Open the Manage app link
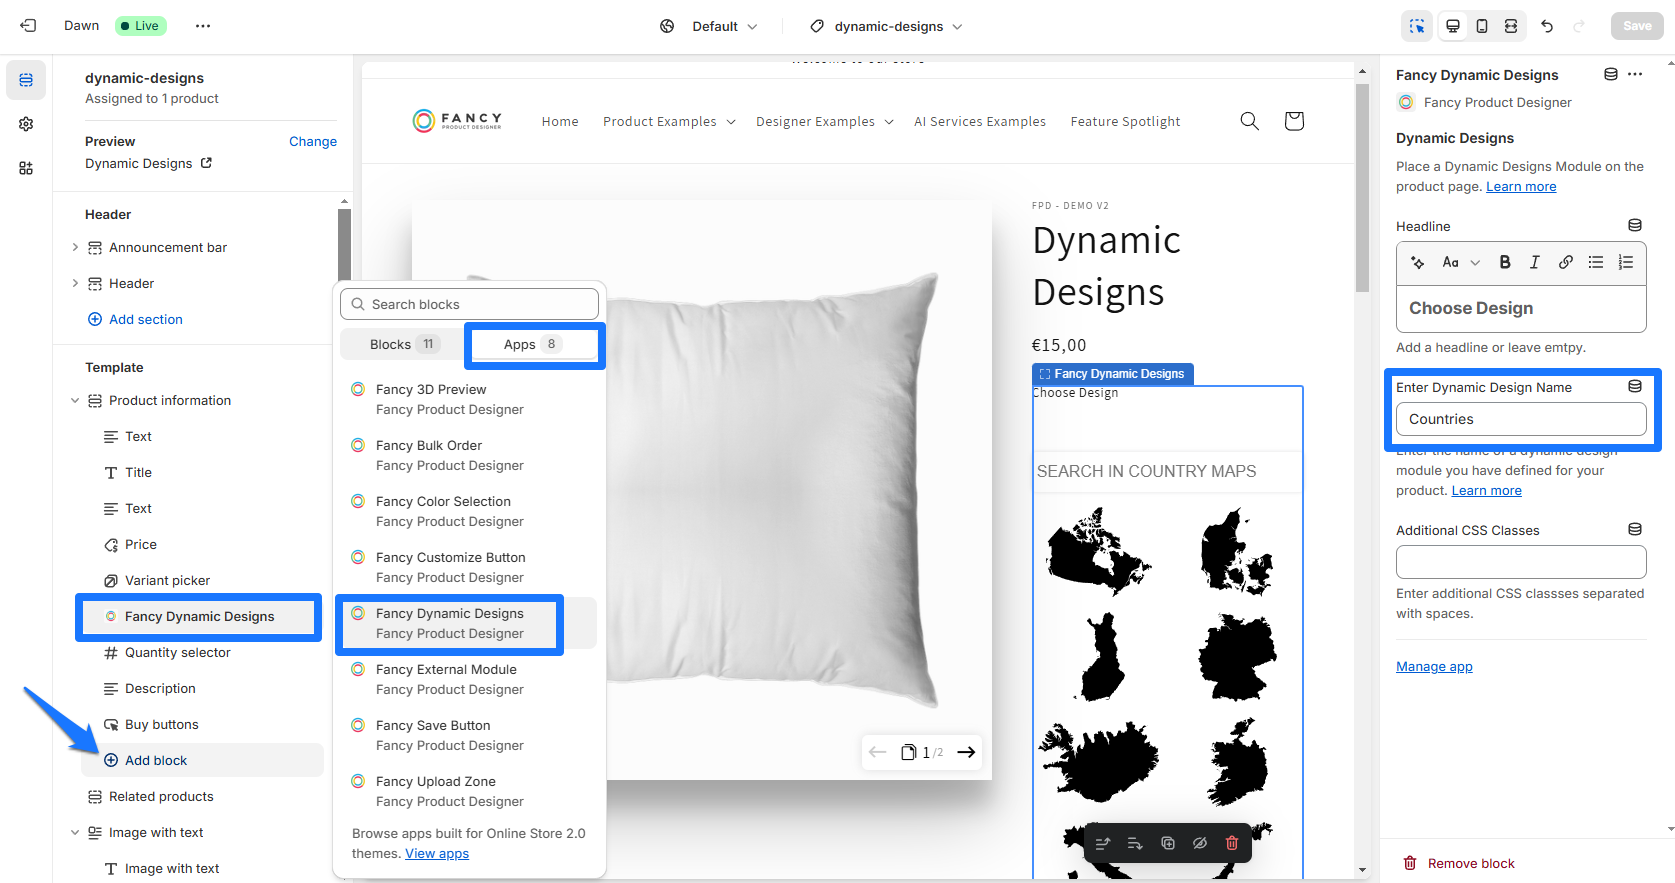This screenshot has height=883, width=1675. coord(1434,666)
